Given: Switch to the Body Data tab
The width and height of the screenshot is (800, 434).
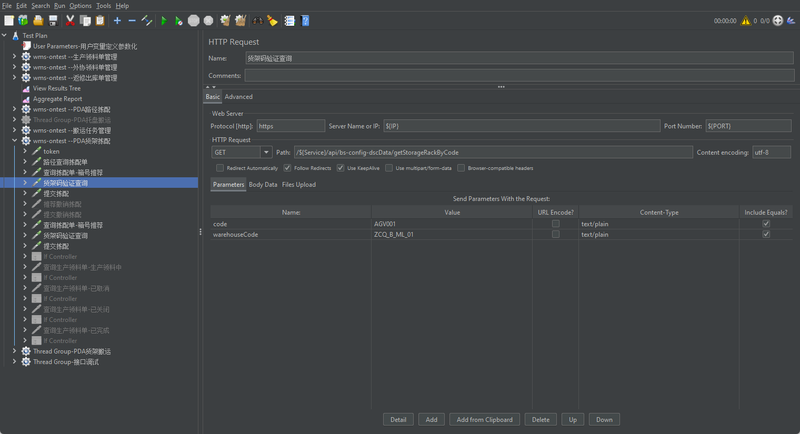Looking at the screenshot, I should (263, 185).
